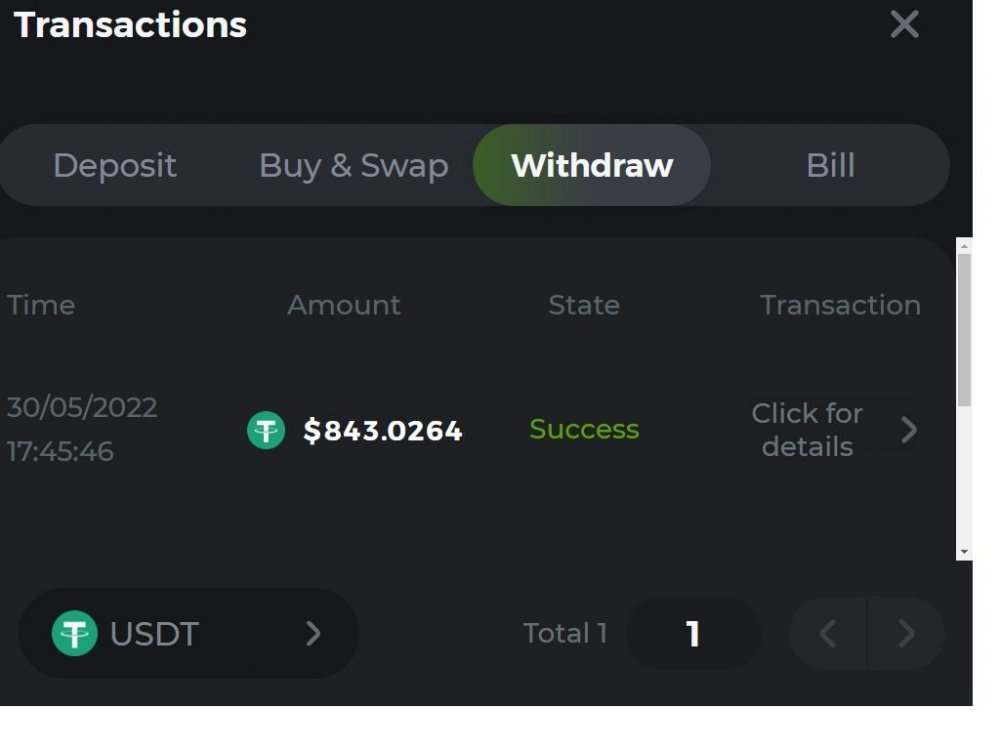Switch to the Deposit tab

(x=115, y=165)
